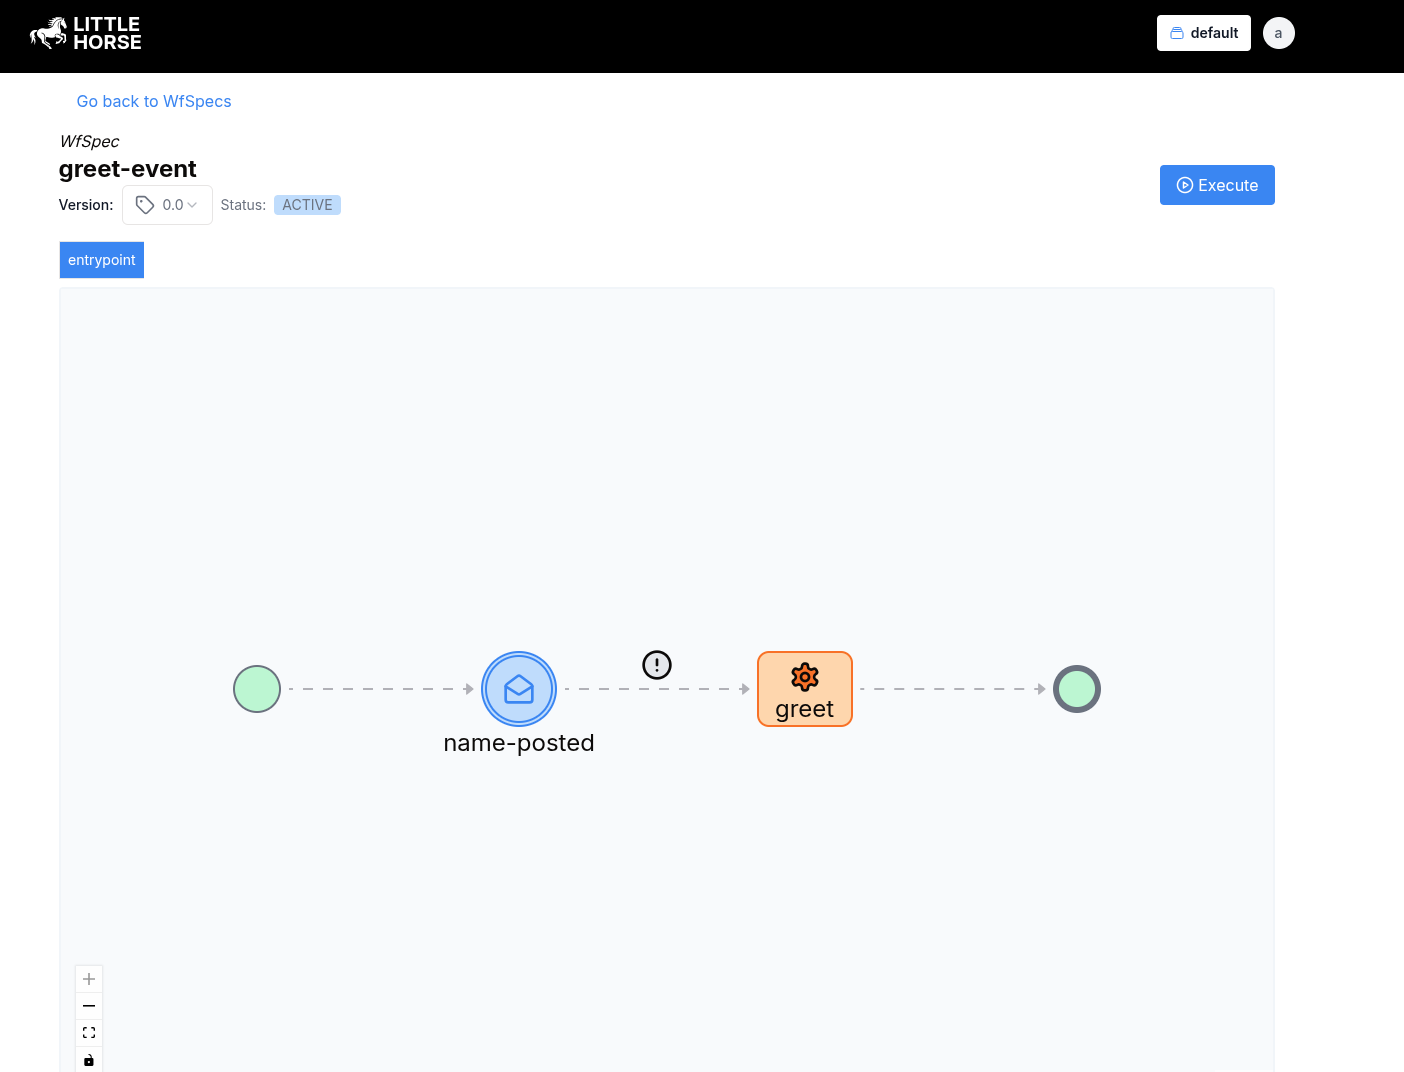Click the fit view icon on the canvas
The image size is (1404, 1072).
coord(88,1032)
